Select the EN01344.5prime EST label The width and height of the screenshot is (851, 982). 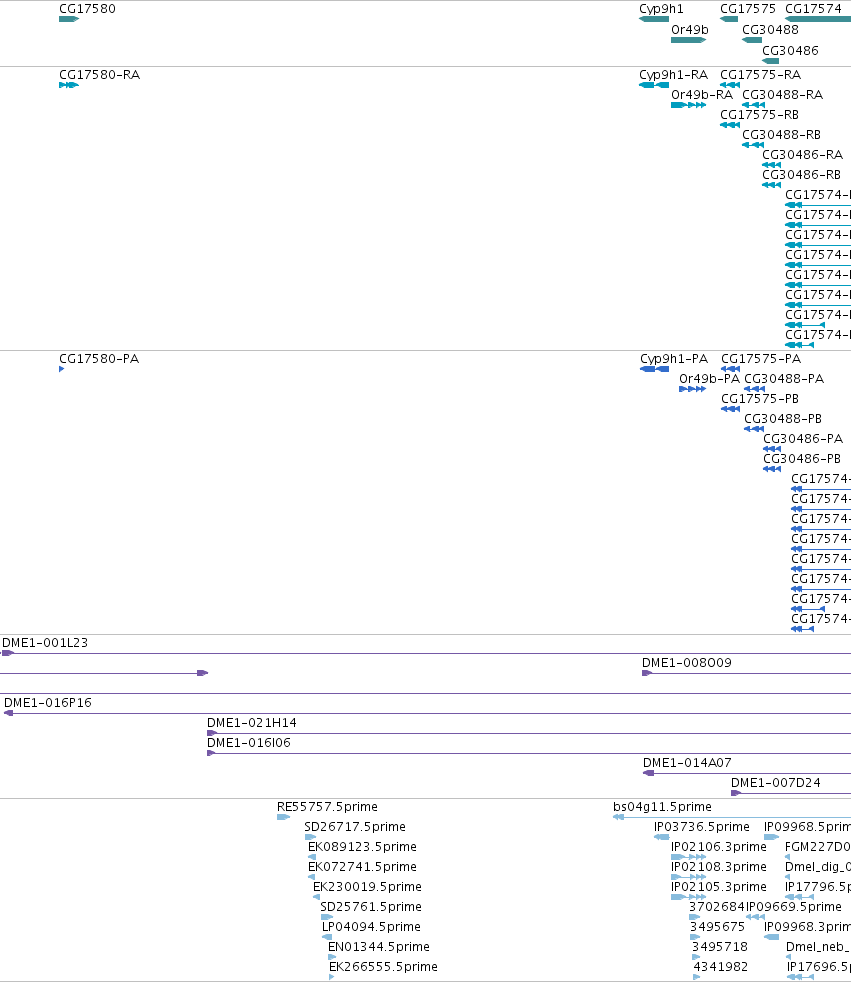click(379, 948)
